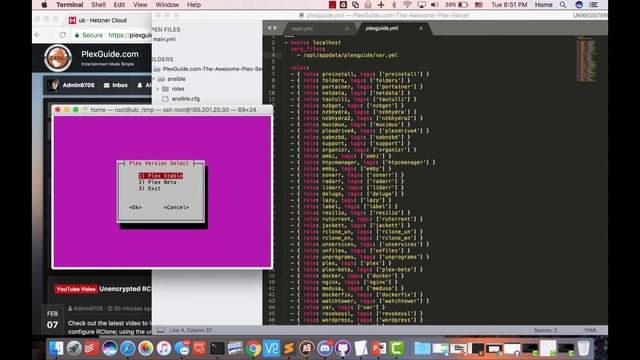
Task: Open Bluetooth status in menu bar
Action: (x=394, y=5)
